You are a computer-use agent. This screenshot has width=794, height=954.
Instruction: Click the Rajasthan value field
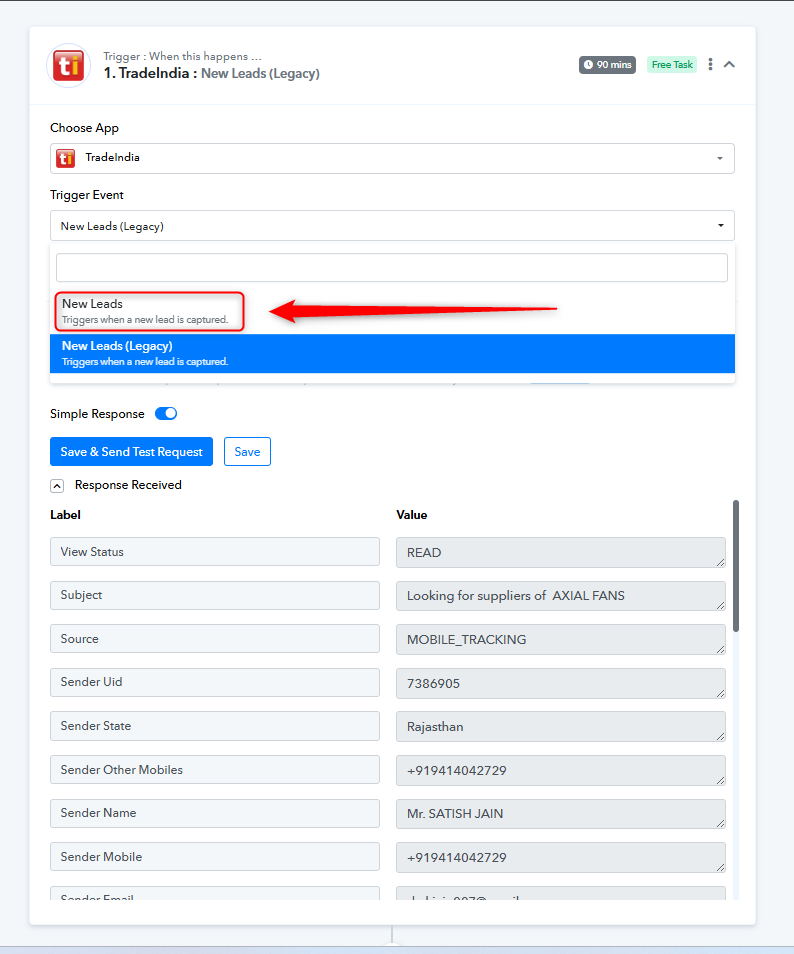click(x=560, y=726)
